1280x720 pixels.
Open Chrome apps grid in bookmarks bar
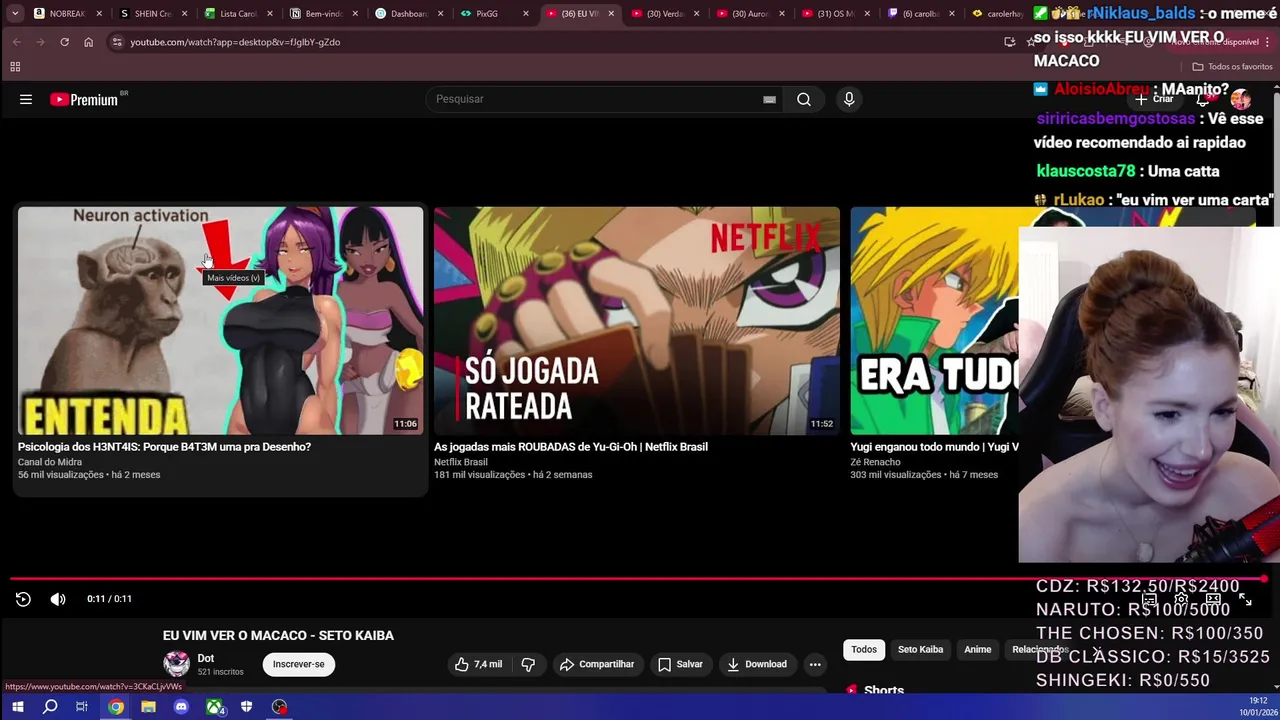coord(15,67)
